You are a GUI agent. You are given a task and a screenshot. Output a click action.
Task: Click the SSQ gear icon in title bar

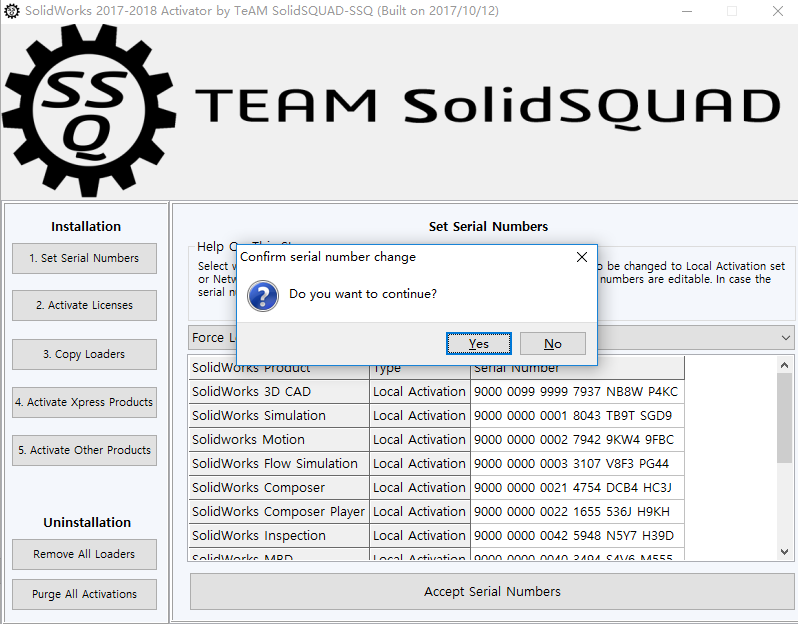(x=12, y=11)
